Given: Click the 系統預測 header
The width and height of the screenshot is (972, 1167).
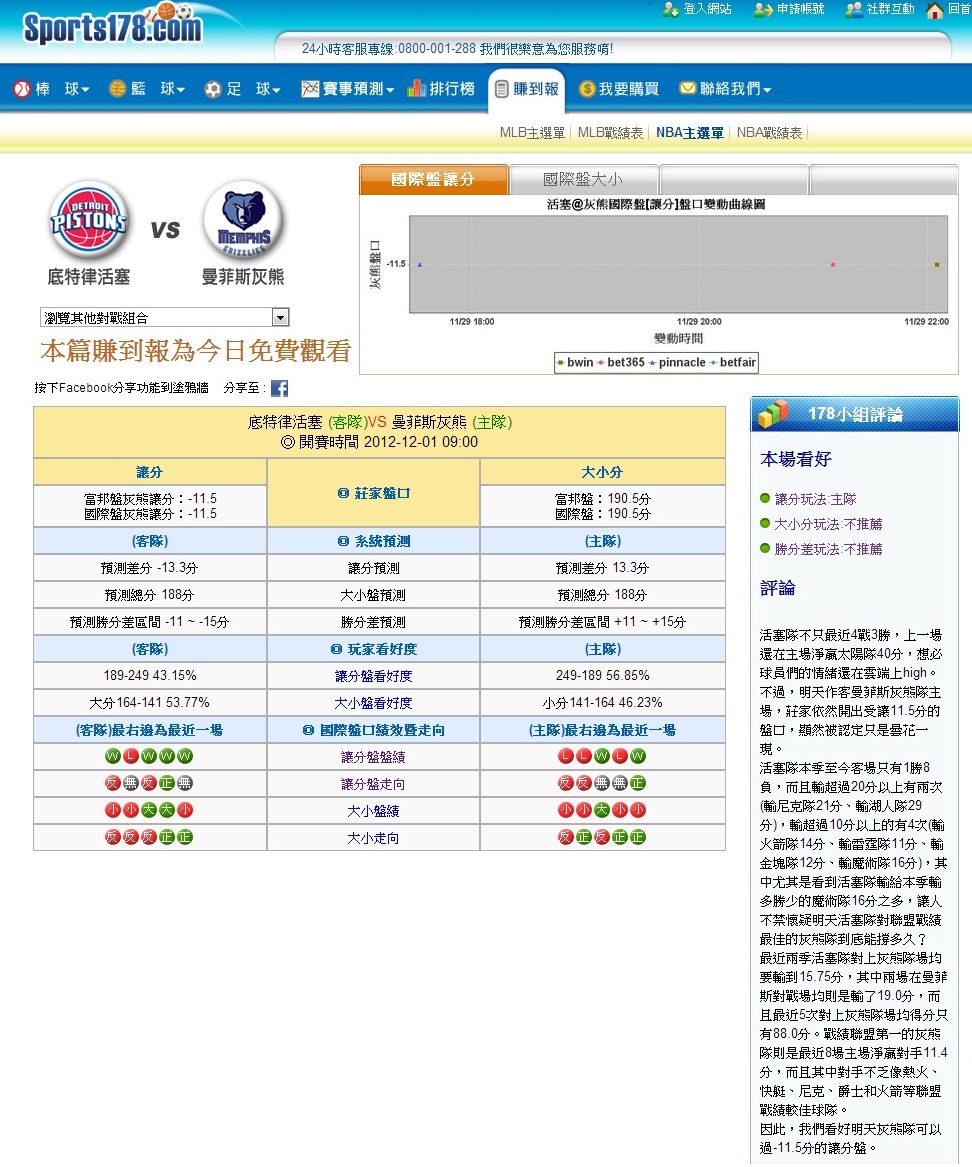Looking at the screenshot, I should (x=374, y=541).
